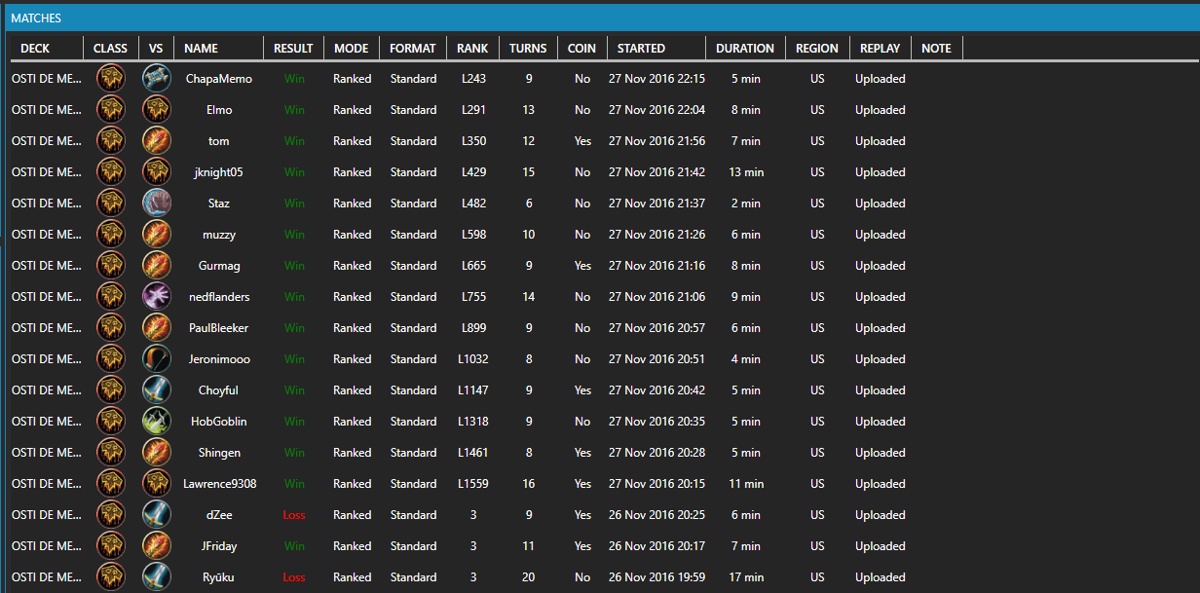
Task: Sort by the COIN column header
Action: (x=582, y=48)
